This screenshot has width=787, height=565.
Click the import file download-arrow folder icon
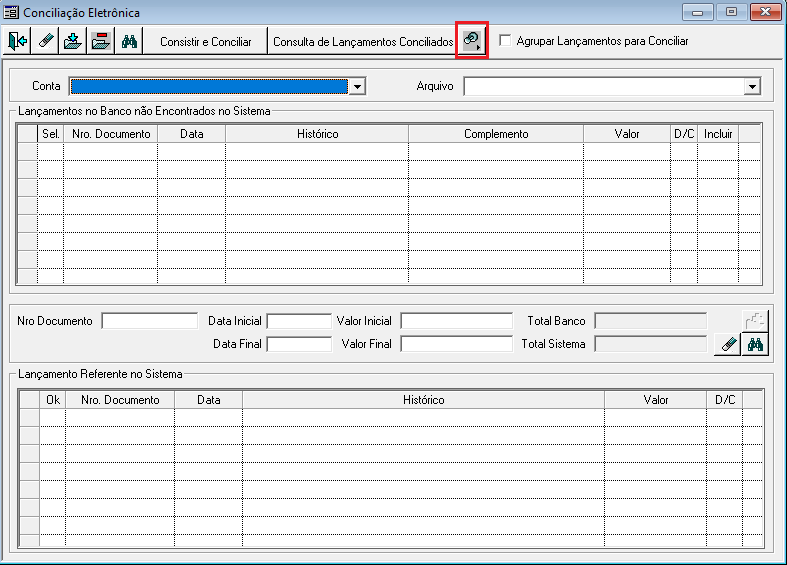(x=73, y=41)
